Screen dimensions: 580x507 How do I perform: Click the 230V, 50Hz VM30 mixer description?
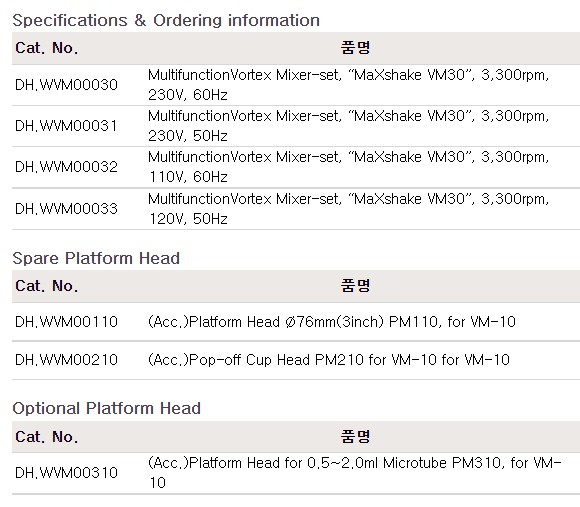point(348,126)
